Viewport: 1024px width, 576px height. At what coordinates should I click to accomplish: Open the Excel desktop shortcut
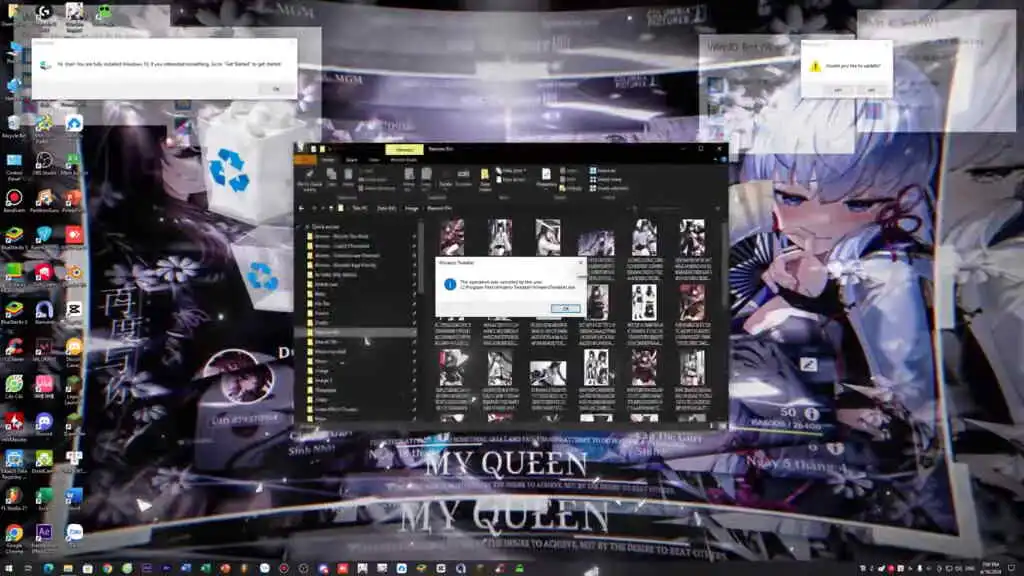(x=45, y=496)
